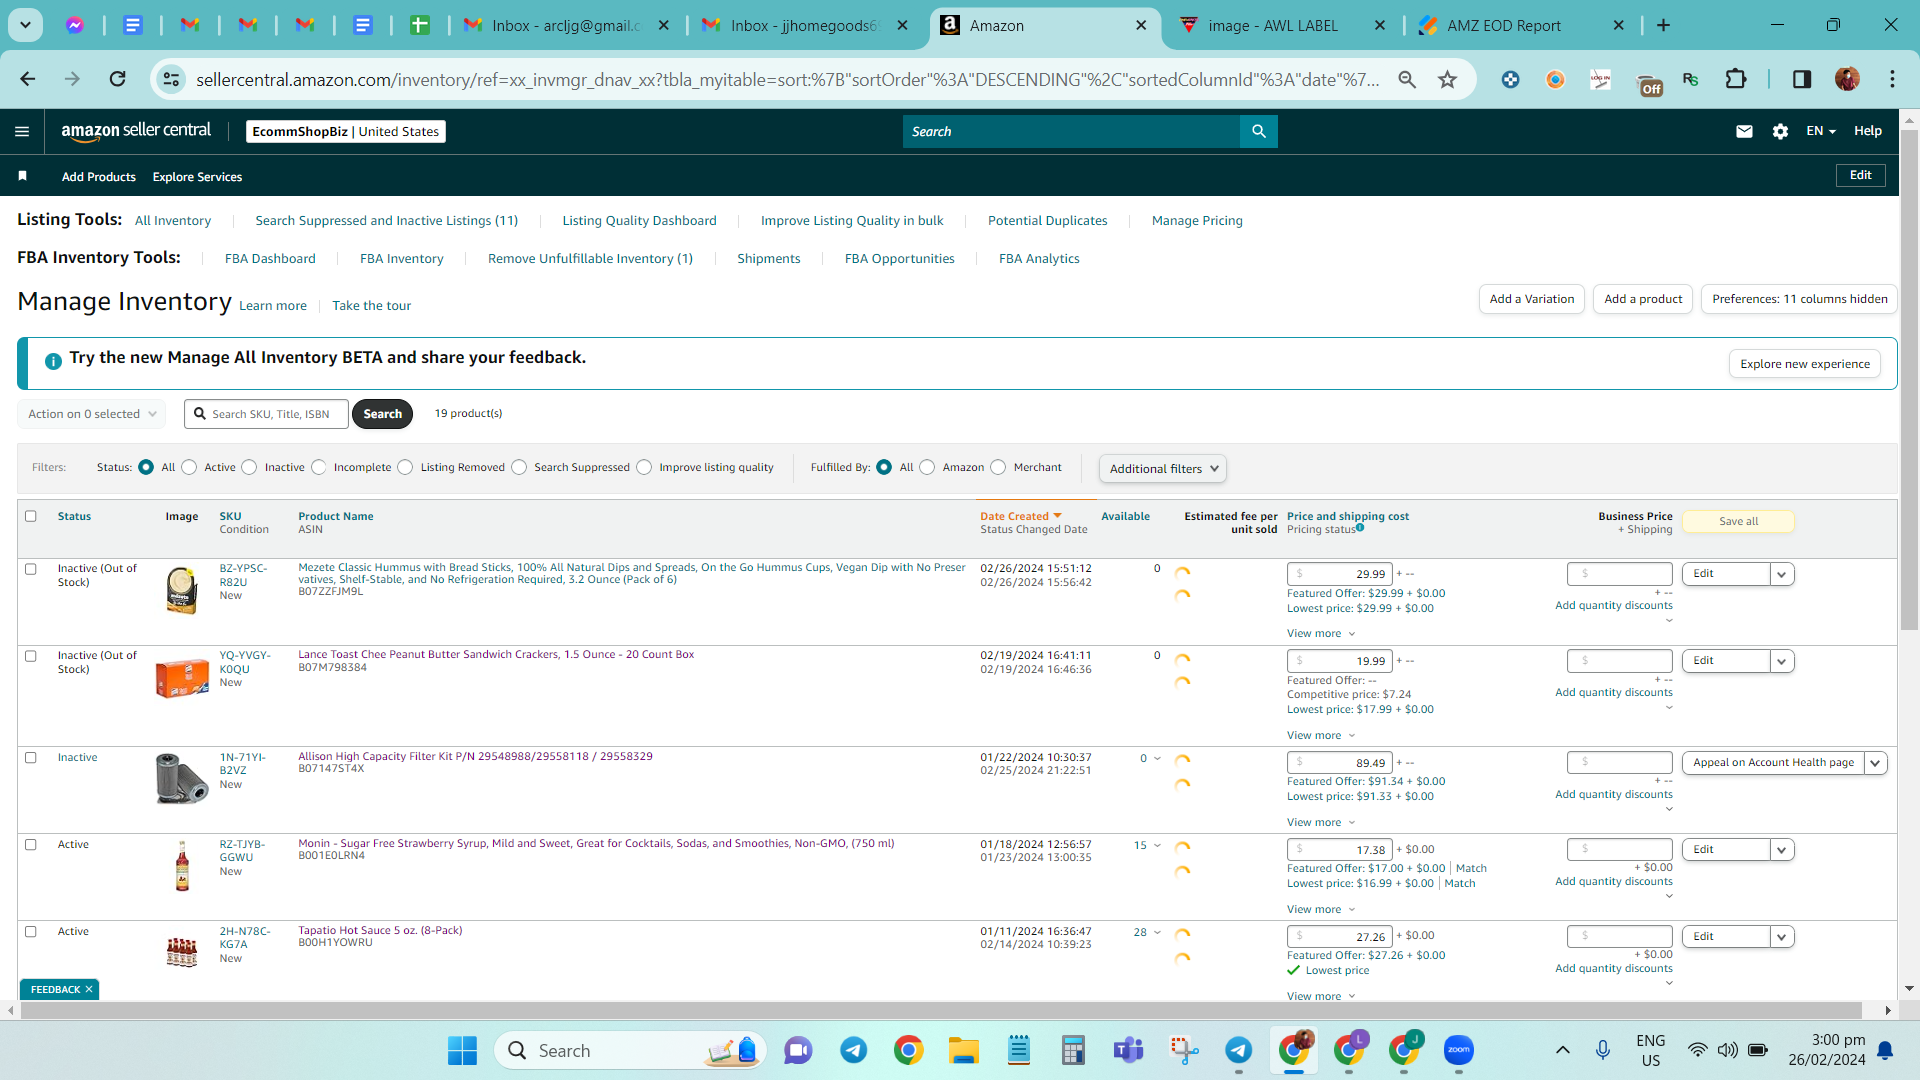Close the FEEDBACK tab with the X

(x=89, y=989)
